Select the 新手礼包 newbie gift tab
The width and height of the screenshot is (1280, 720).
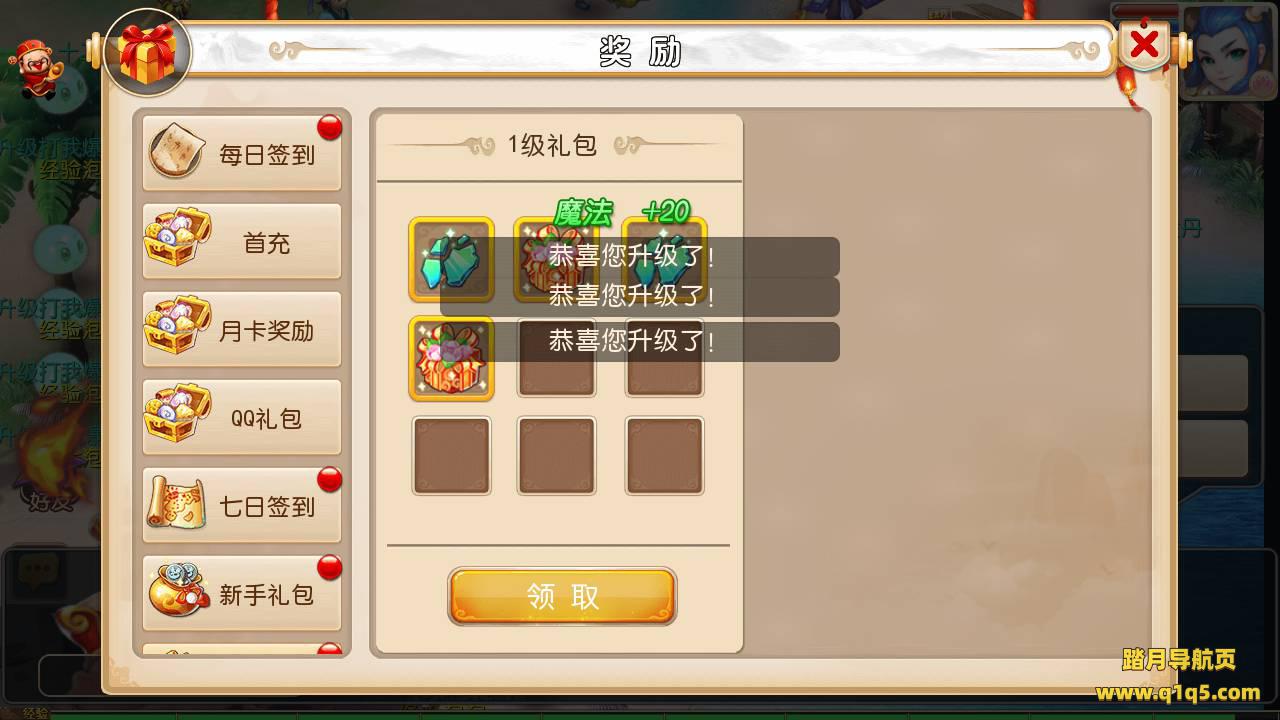coord(242,594)
